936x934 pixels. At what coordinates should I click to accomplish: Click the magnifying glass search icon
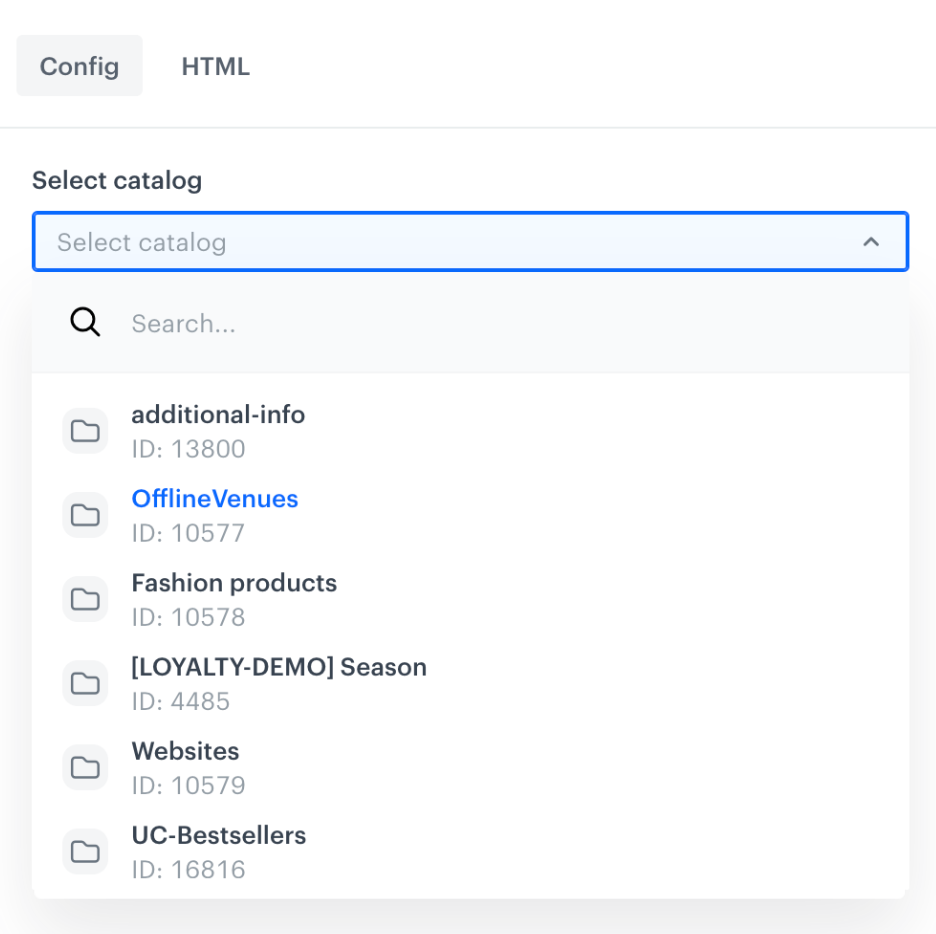tap(84, 322)
